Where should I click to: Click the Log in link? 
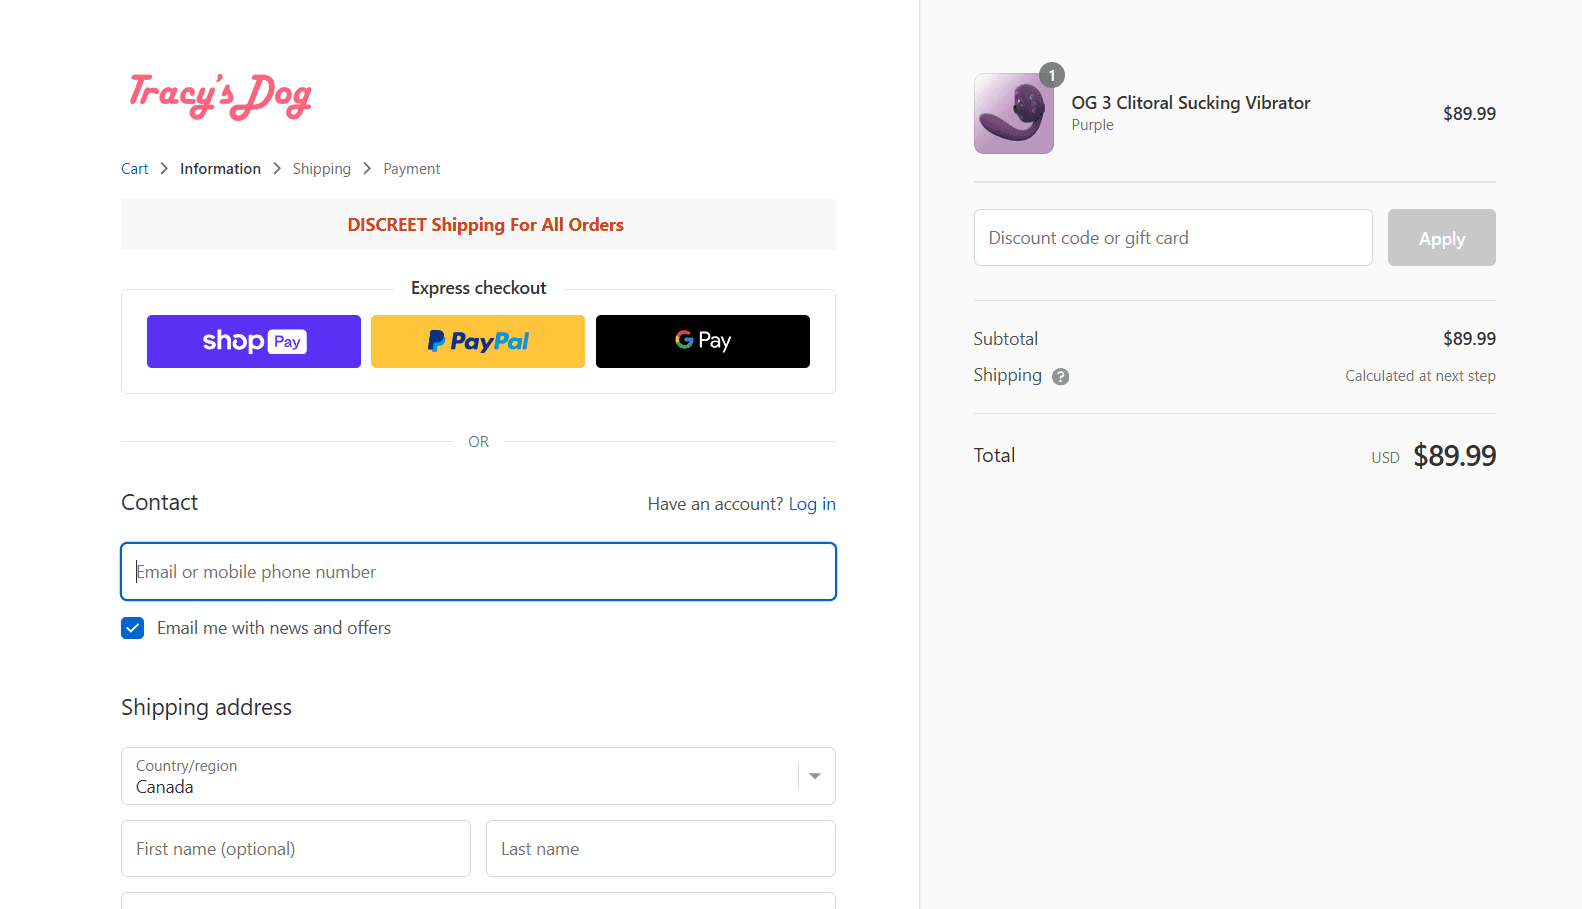pos(812,504)
